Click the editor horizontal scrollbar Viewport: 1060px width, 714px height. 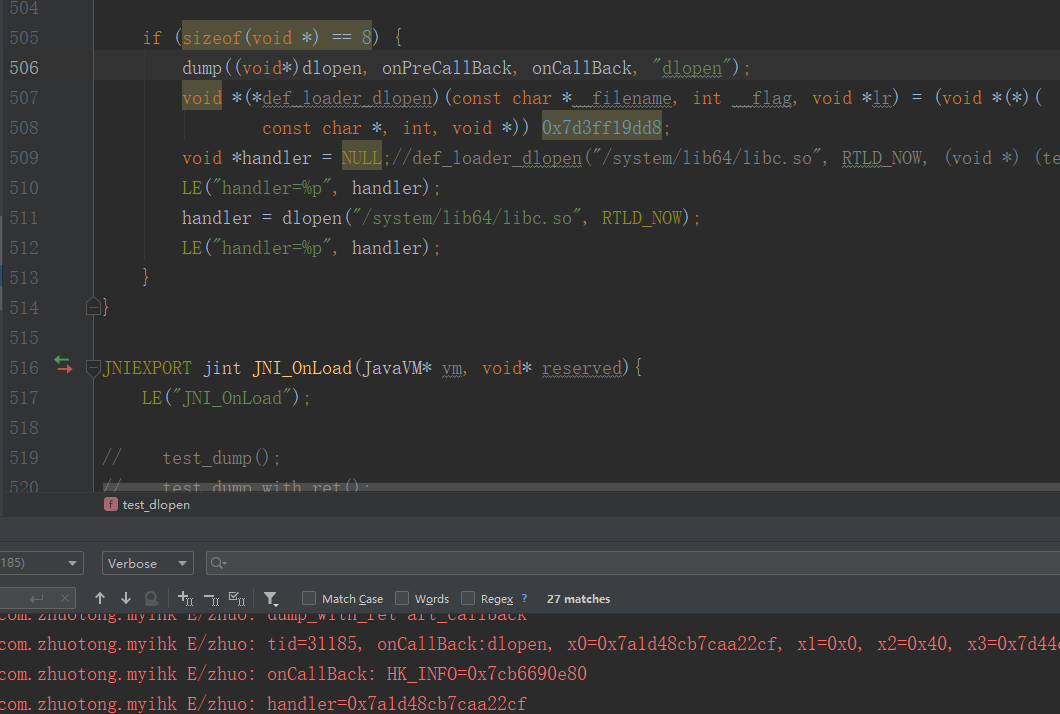click(581, 487)
